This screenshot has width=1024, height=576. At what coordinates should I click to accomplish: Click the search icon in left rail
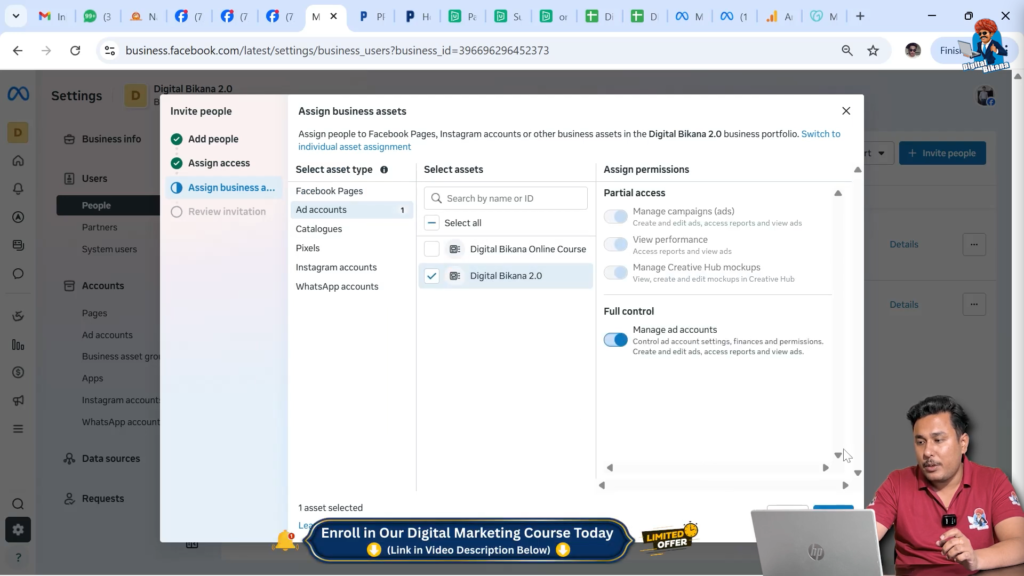pyautogui.click(x=18, y=504)
